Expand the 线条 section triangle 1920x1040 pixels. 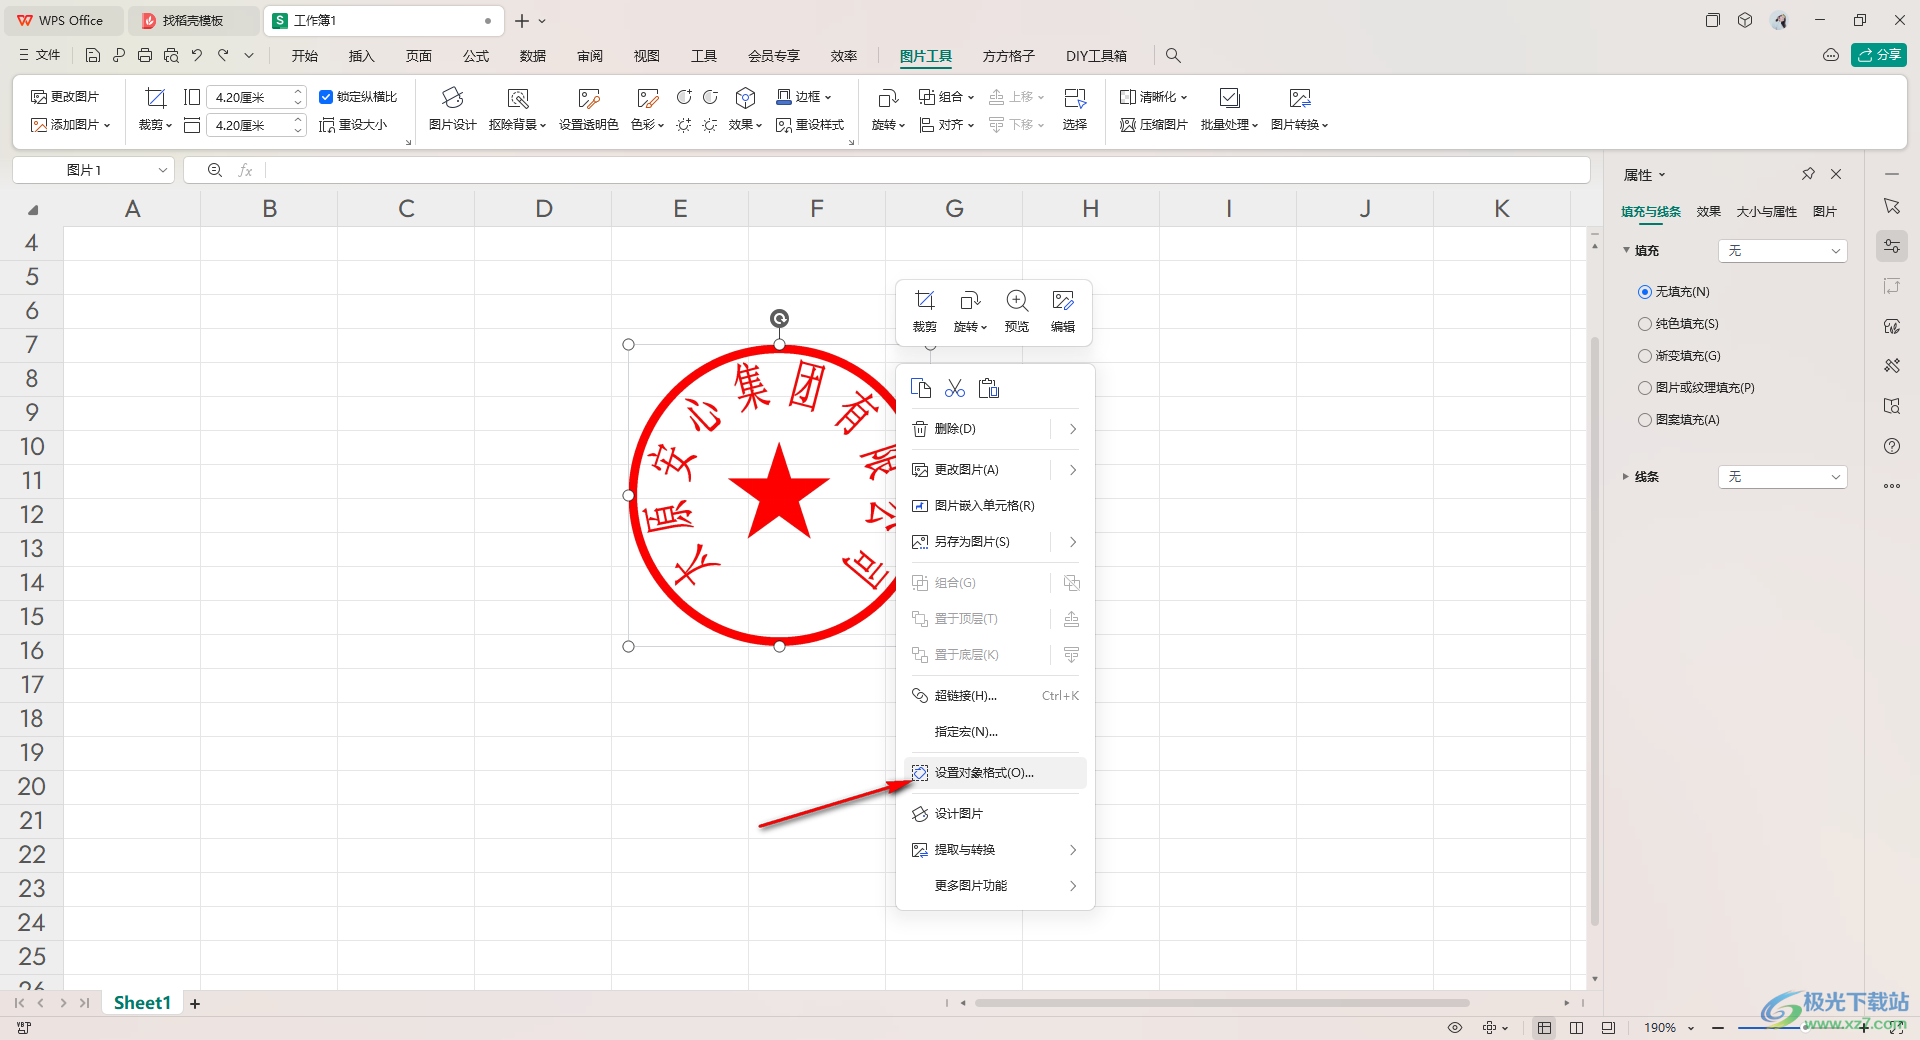[1625, 477]
